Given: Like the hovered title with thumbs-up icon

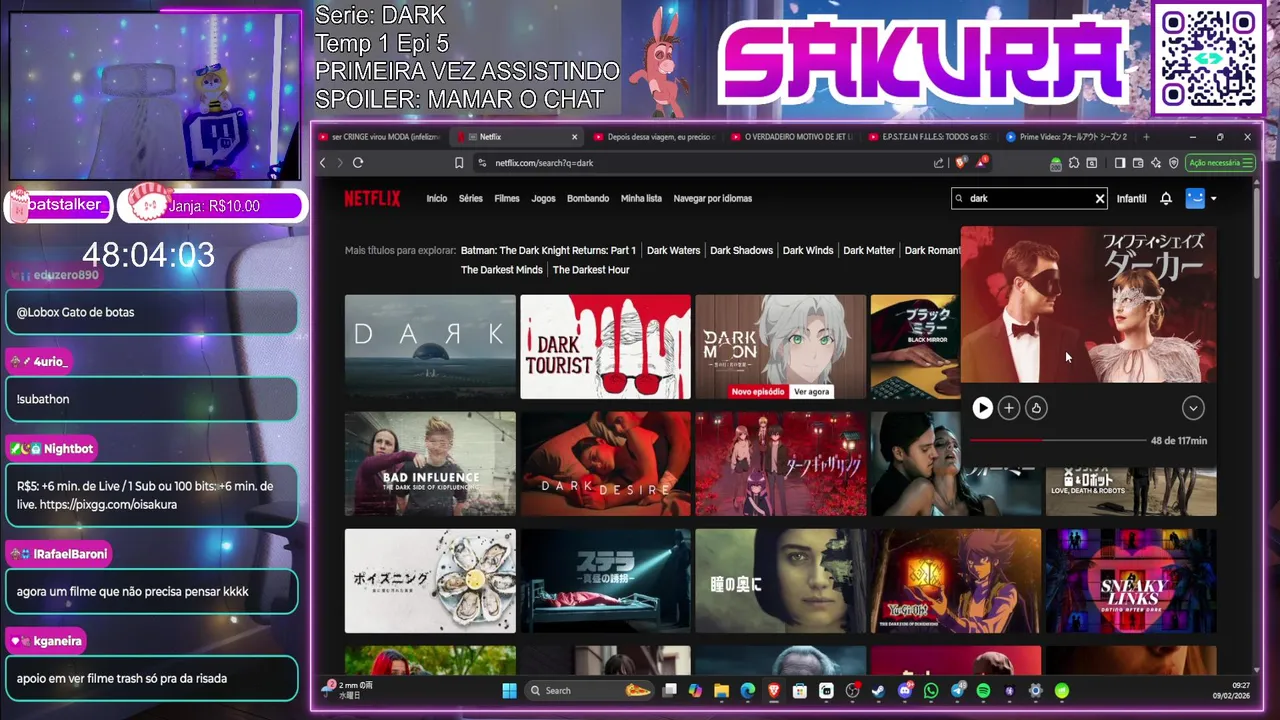Looking at the screenshot, I should tap(1036, 407).
